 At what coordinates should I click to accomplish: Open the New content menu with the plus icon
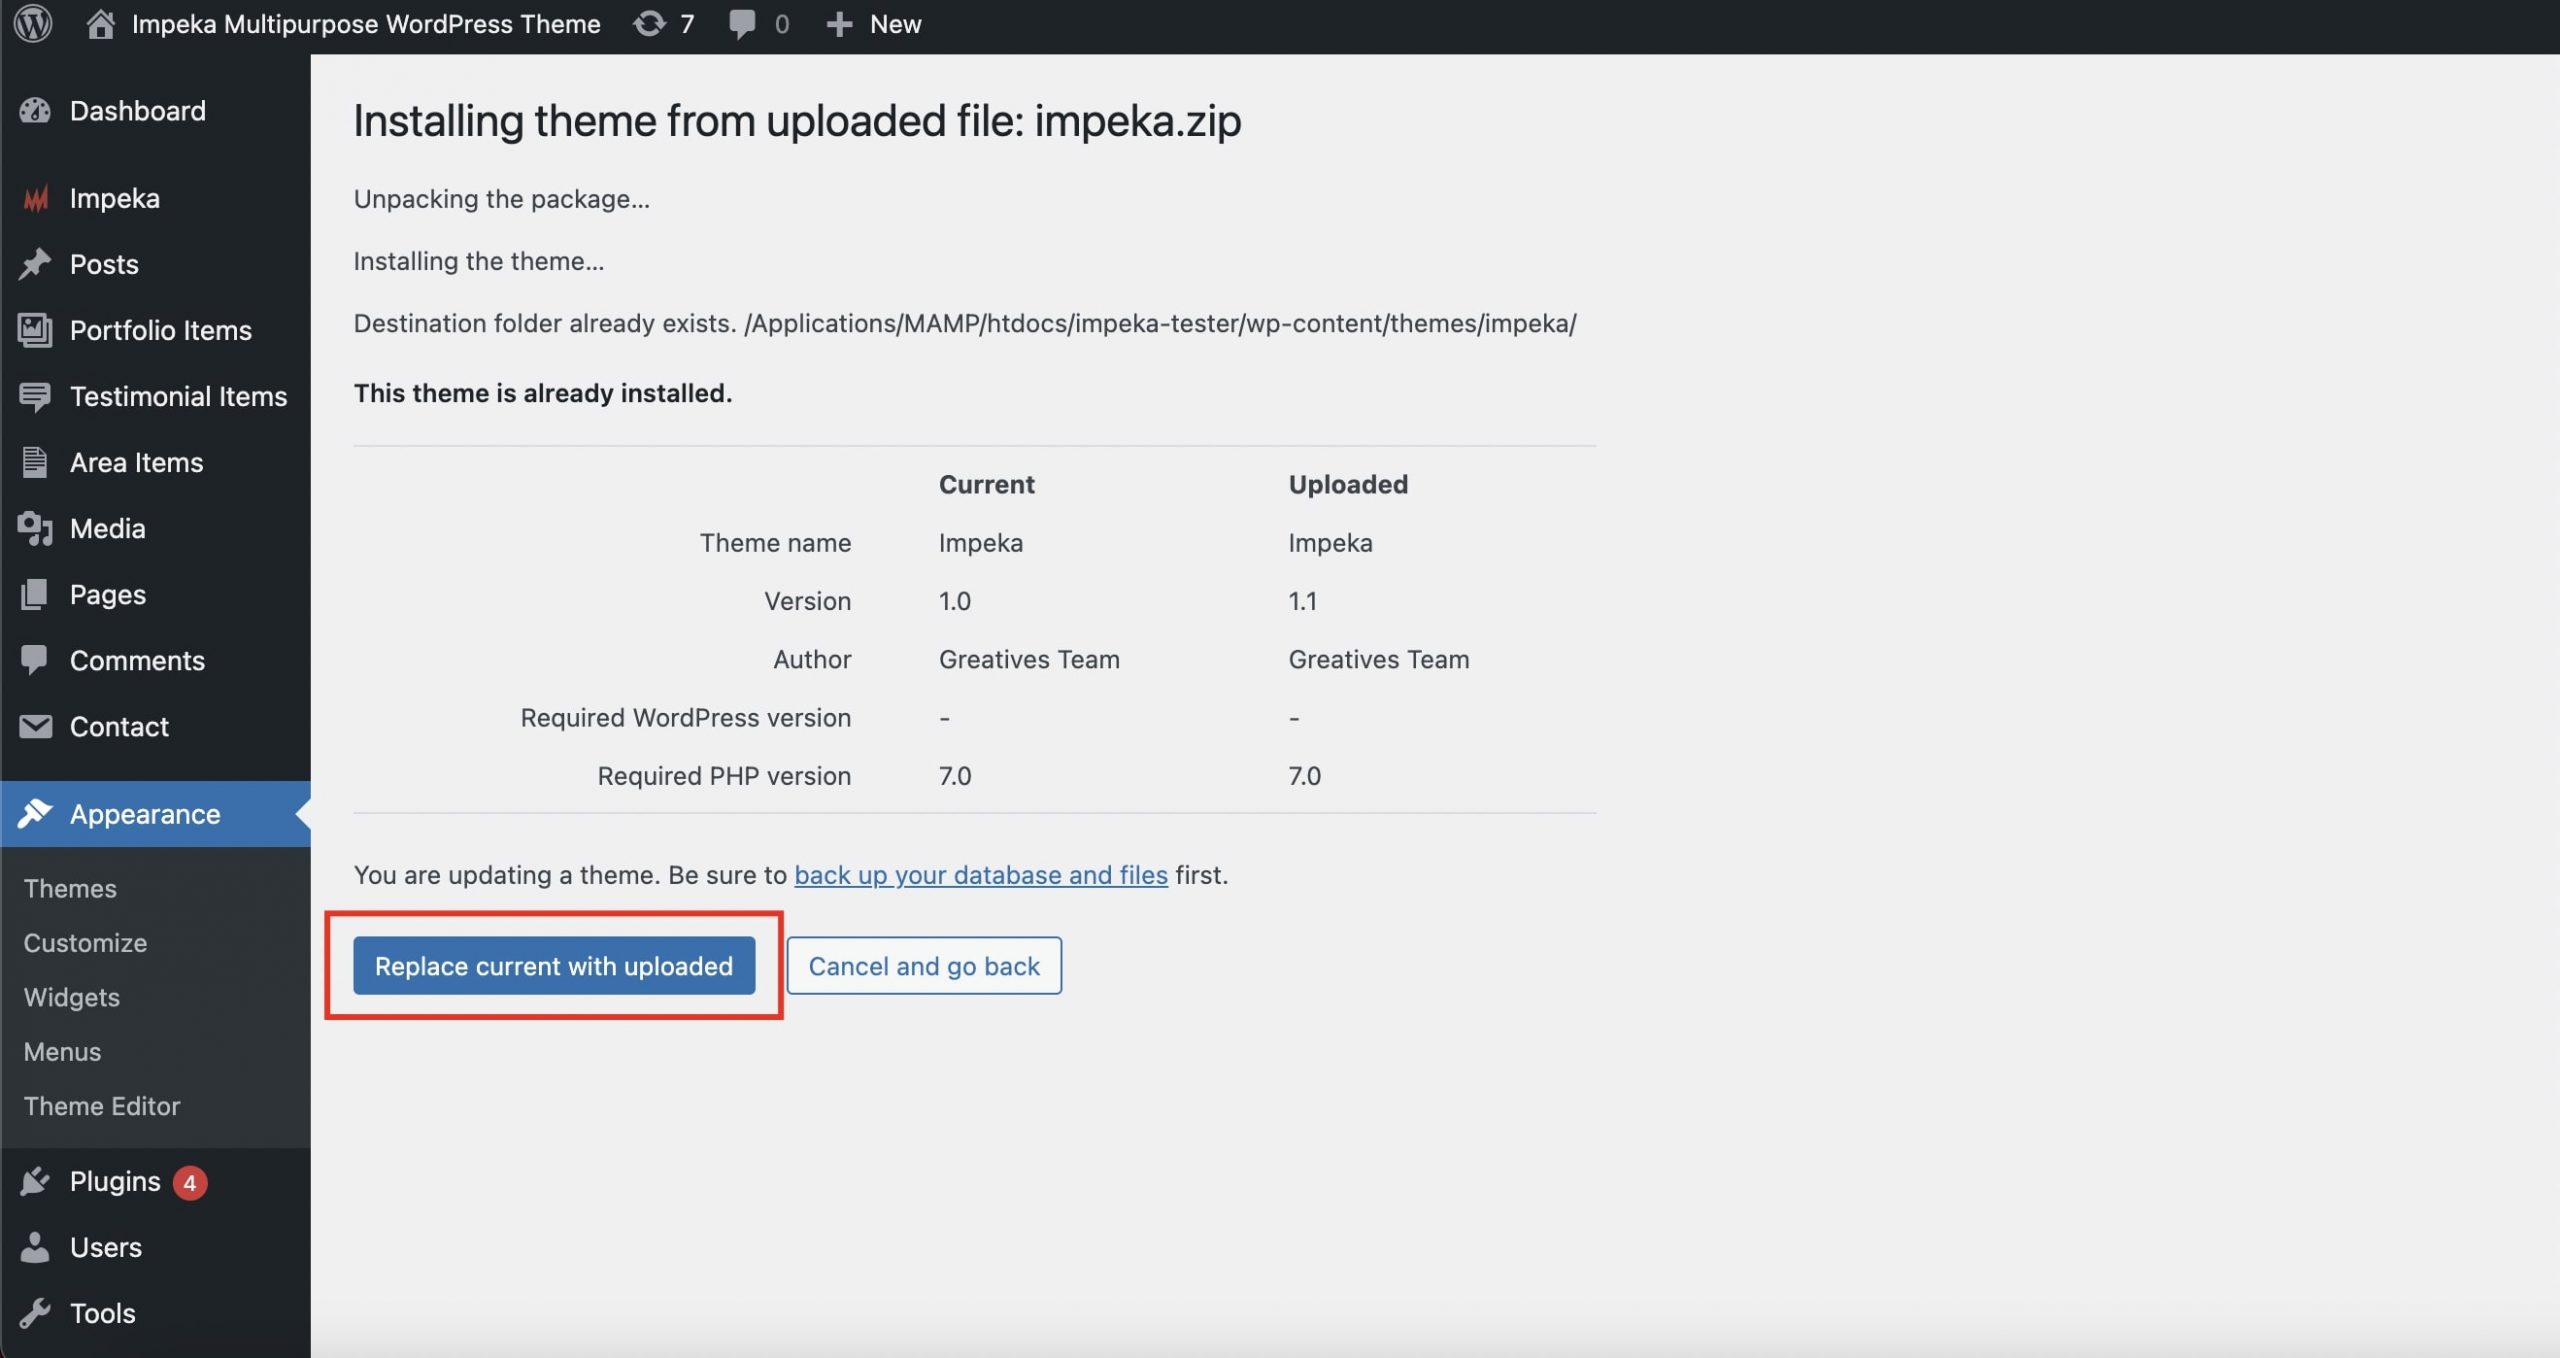[840, 23]
